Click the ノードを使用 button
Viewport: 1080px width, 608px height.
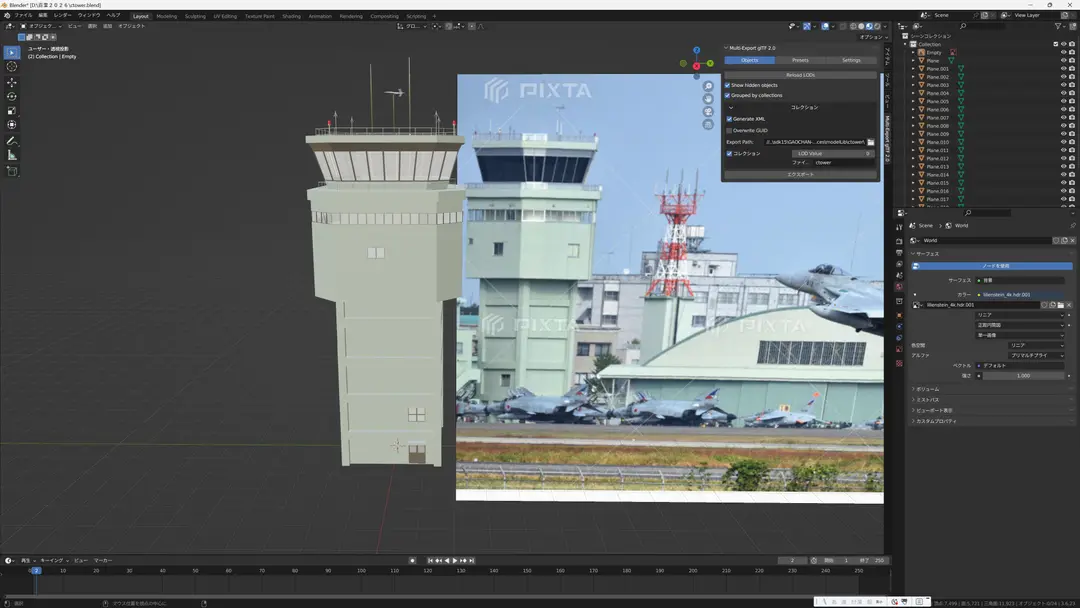(x=993, y=266)
